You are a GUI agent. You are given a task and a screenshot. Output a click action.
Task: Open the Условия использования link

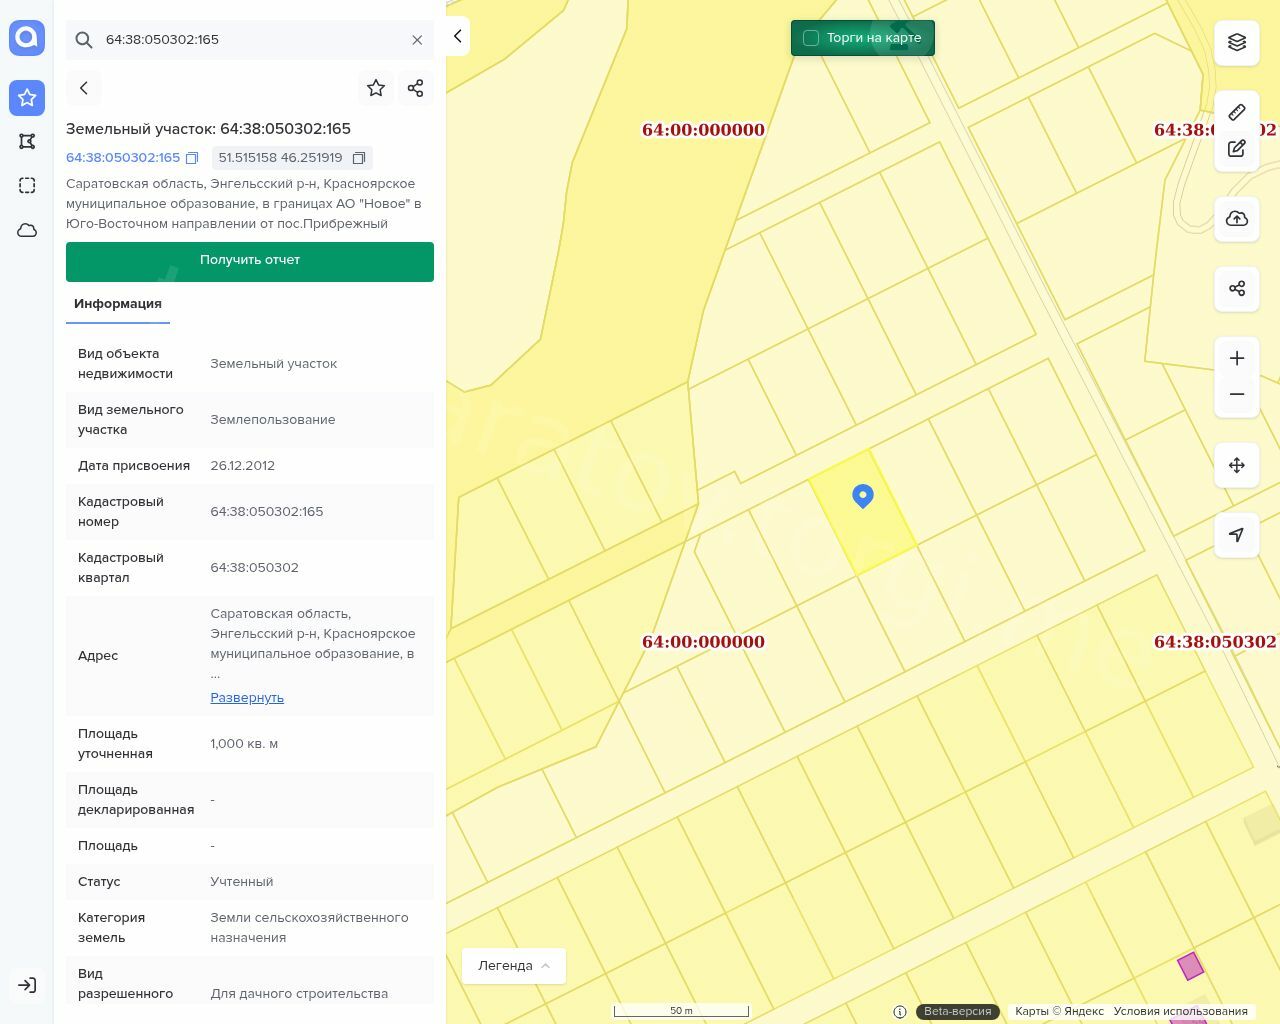(1180, 1011)
